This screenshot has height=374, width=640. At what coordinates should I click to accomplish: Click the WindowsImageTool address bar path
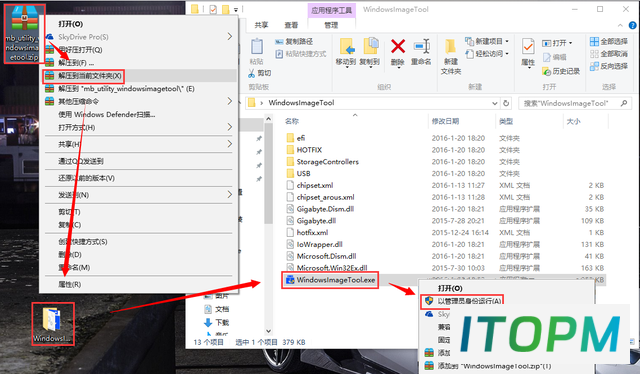(x=301, y=103)
